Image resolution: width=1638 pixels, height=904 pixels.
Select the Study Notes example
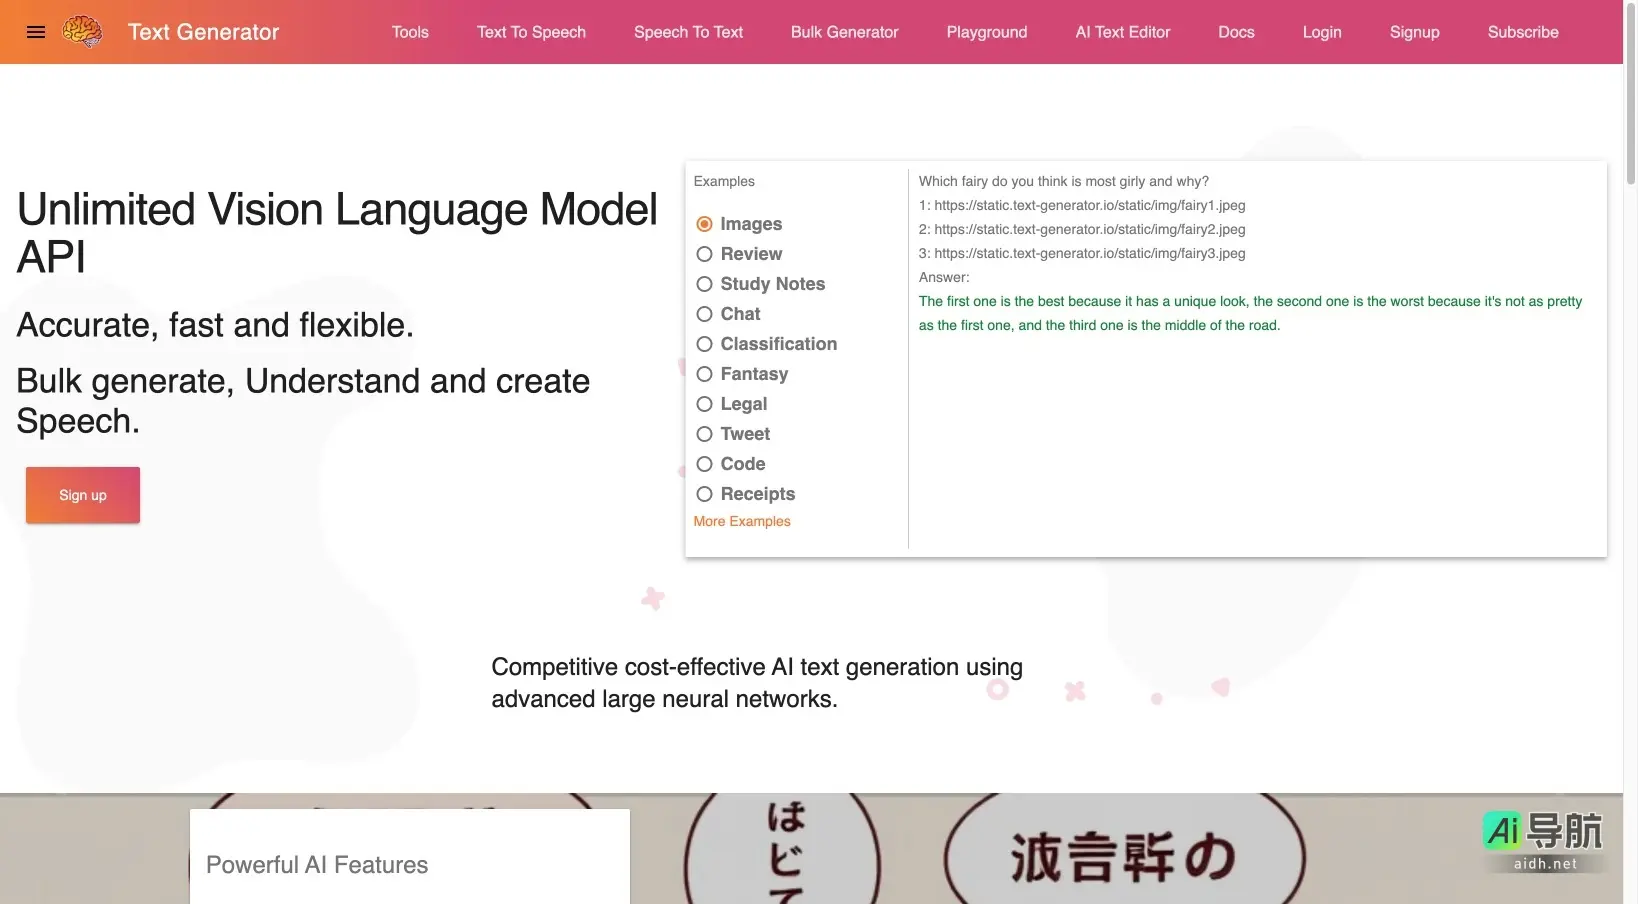pos(705,282)
